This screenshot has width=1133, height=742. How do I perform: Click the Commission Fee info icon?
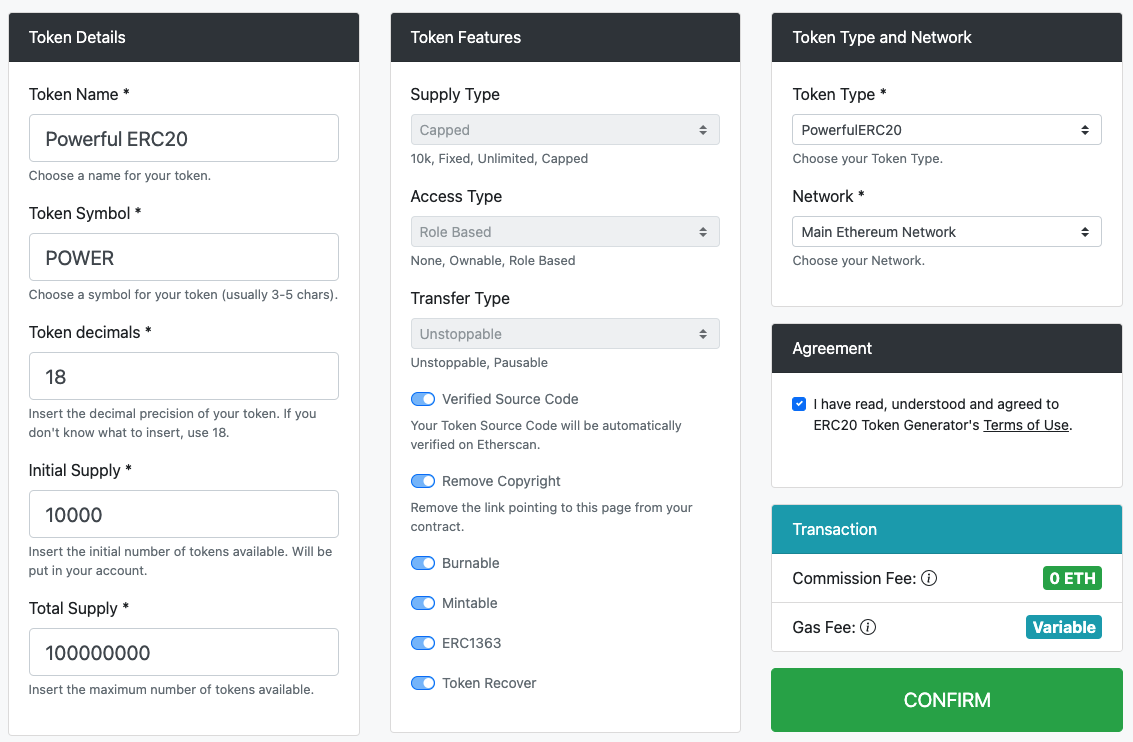coord(929,578)
